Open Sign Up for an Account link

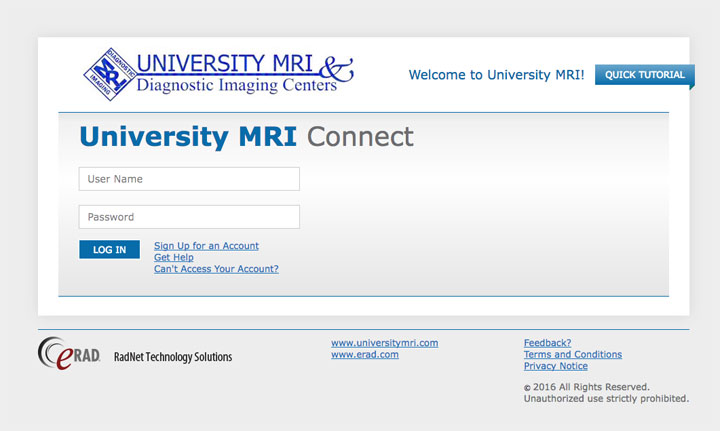(206, 246)
